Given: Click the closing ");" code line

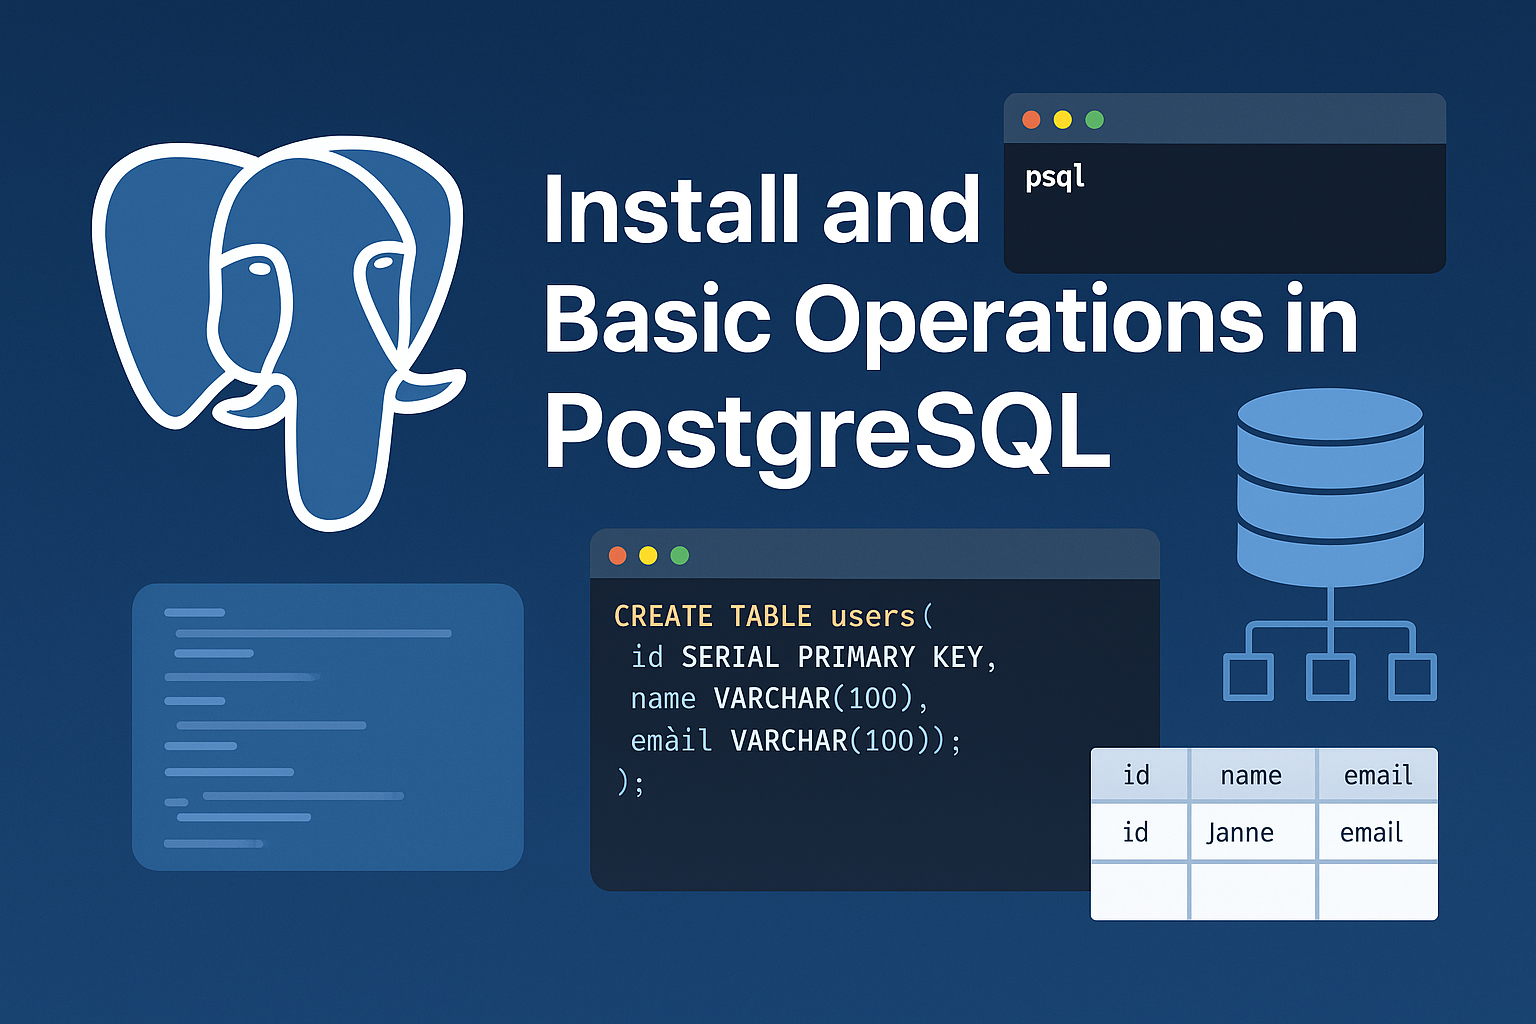Looking at the screenshot, I should (x=630, y=781).
